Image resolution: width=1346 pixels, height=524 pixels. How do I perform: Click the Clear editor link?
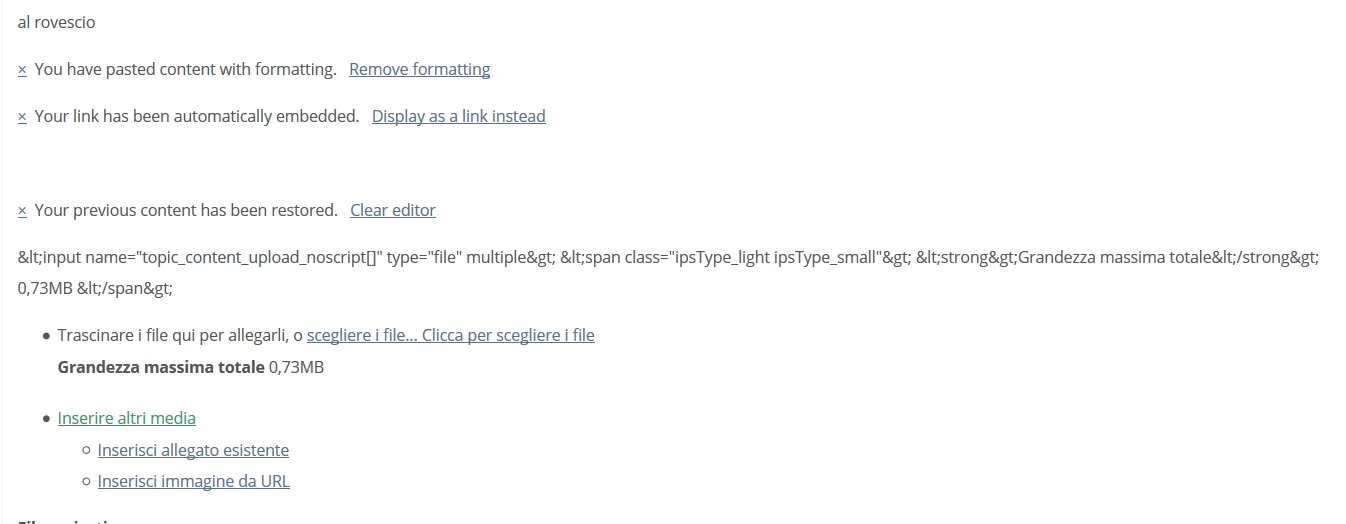[x=393, y=210]
